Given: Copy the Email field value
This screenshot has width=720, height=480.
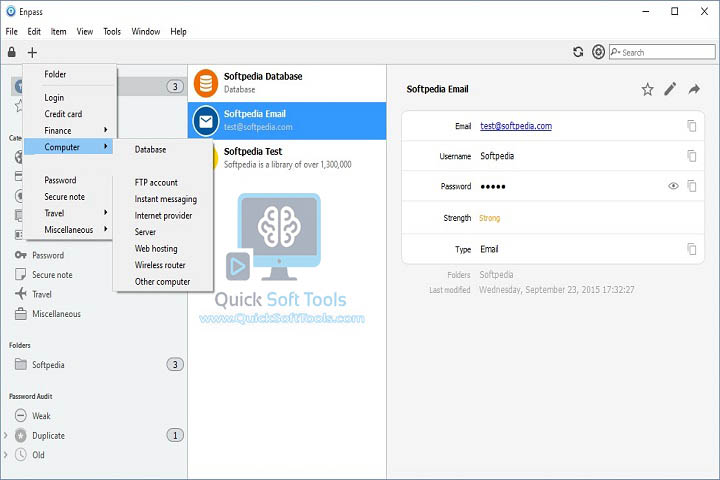Looking at the screenshot, I should (x=692, y=125).
